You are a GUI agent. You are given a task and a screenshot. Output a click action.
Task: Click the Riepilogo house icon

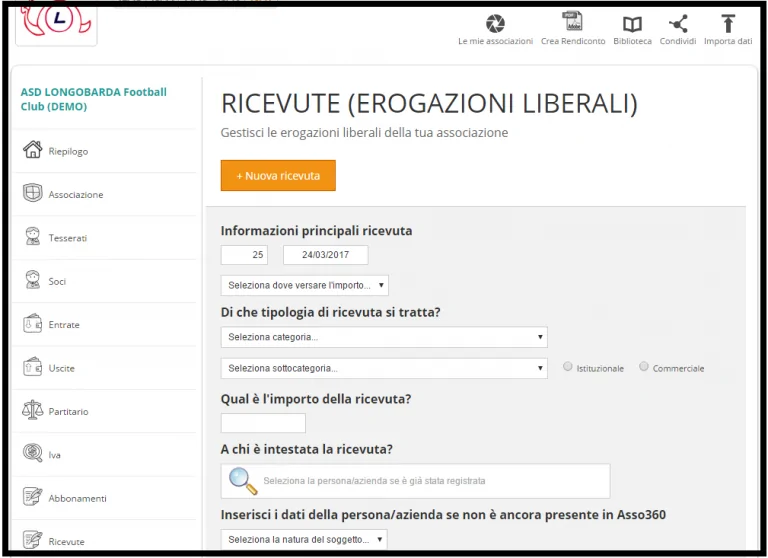tap(33, 149)
